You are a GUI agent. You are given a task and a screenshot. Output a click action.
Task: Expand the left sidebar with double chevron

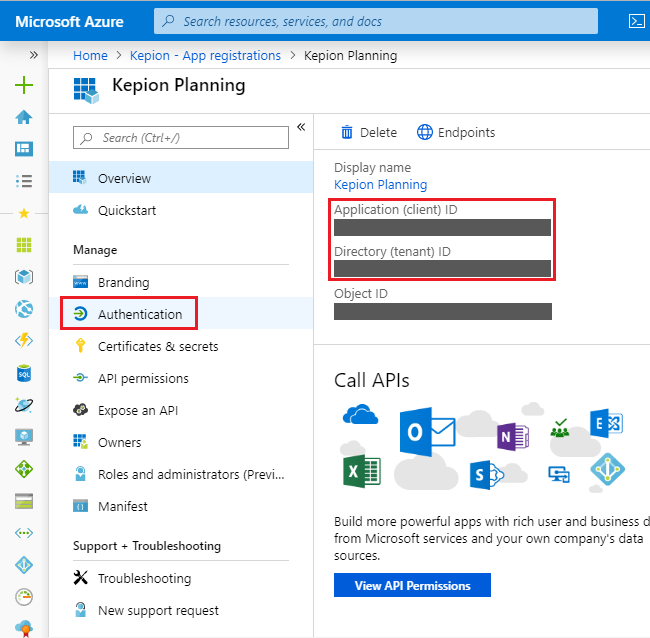click(x=34, y=55)
